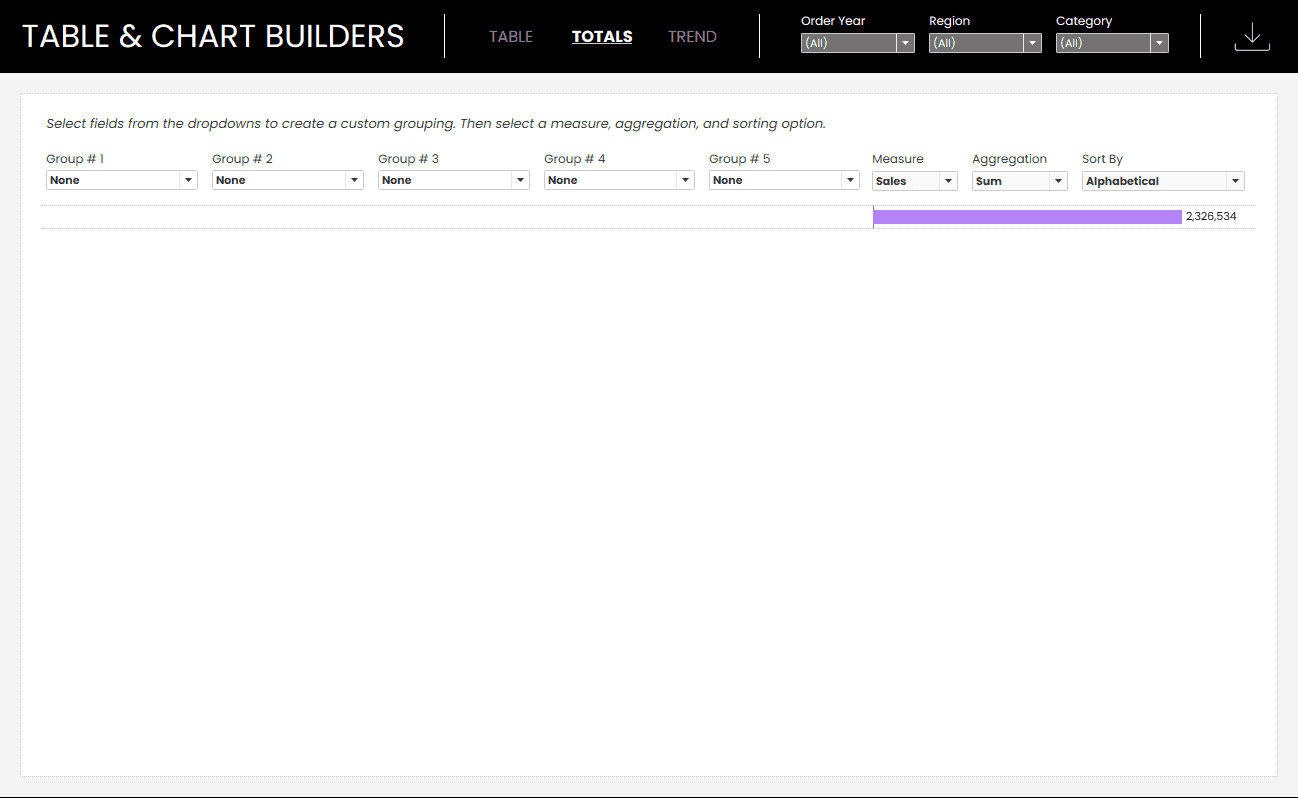The width and height of the screenshot is (1298, 798).
Task: Open the Group # 1 dropdown
Action: coord(121,180)
